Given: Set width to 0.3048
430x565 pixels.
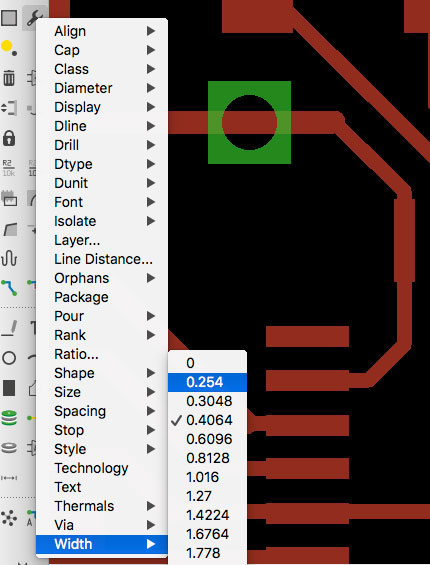Looking at the screenshot, I should [208, 401].
